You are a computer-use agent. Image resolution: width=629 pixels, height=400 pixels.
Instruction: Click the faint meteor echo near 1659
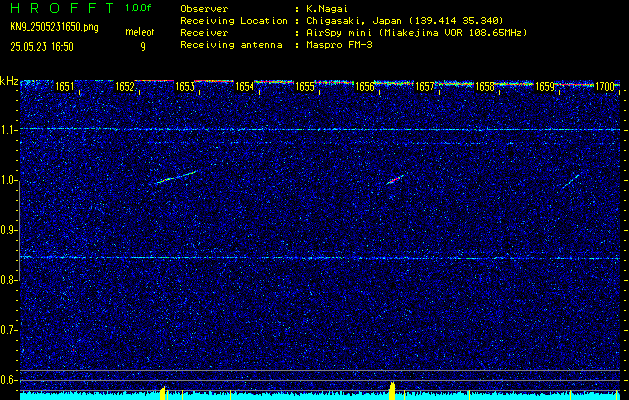570,181
